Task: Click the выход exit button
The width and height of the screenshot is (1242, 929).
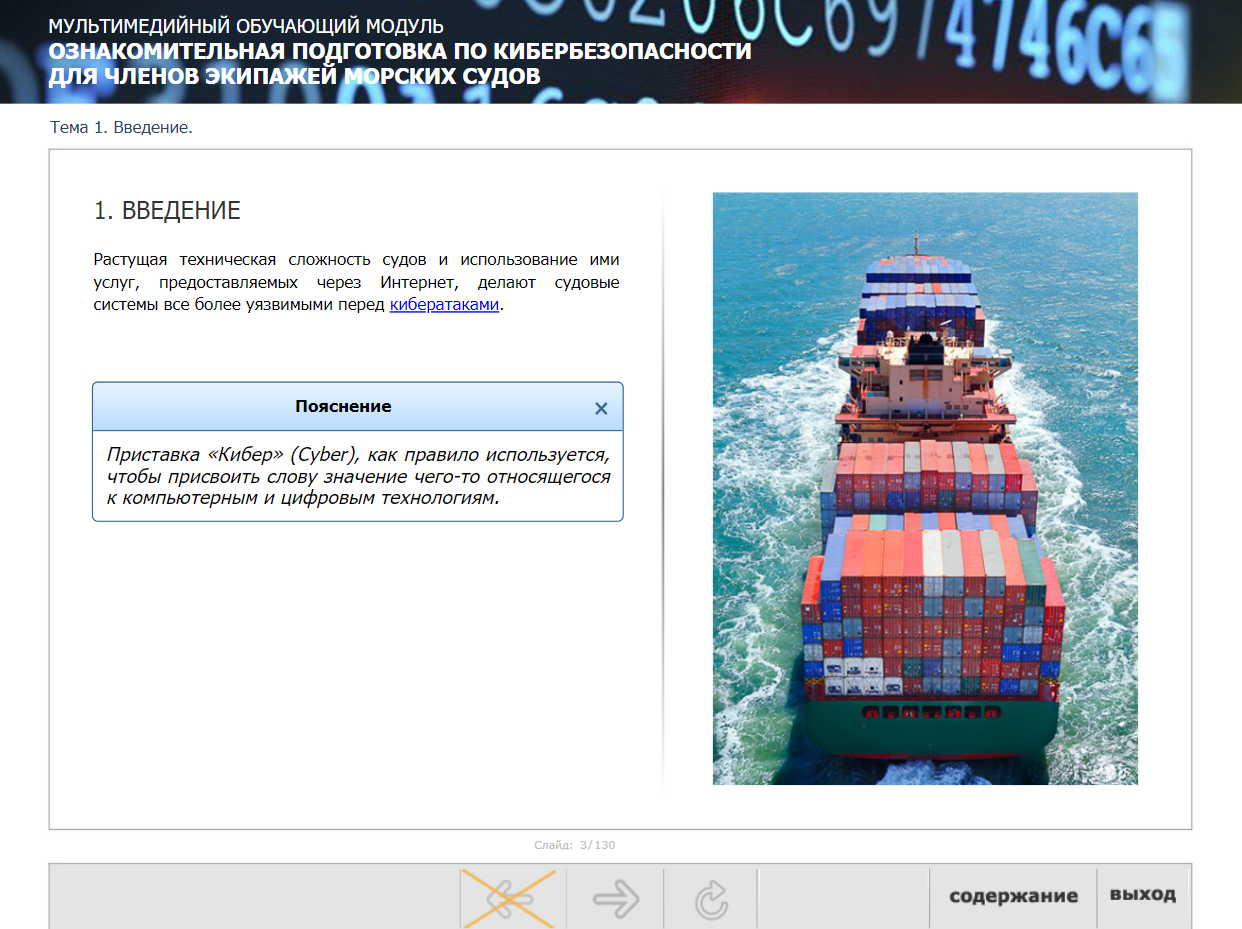Action: click(x=1143, y=895)
